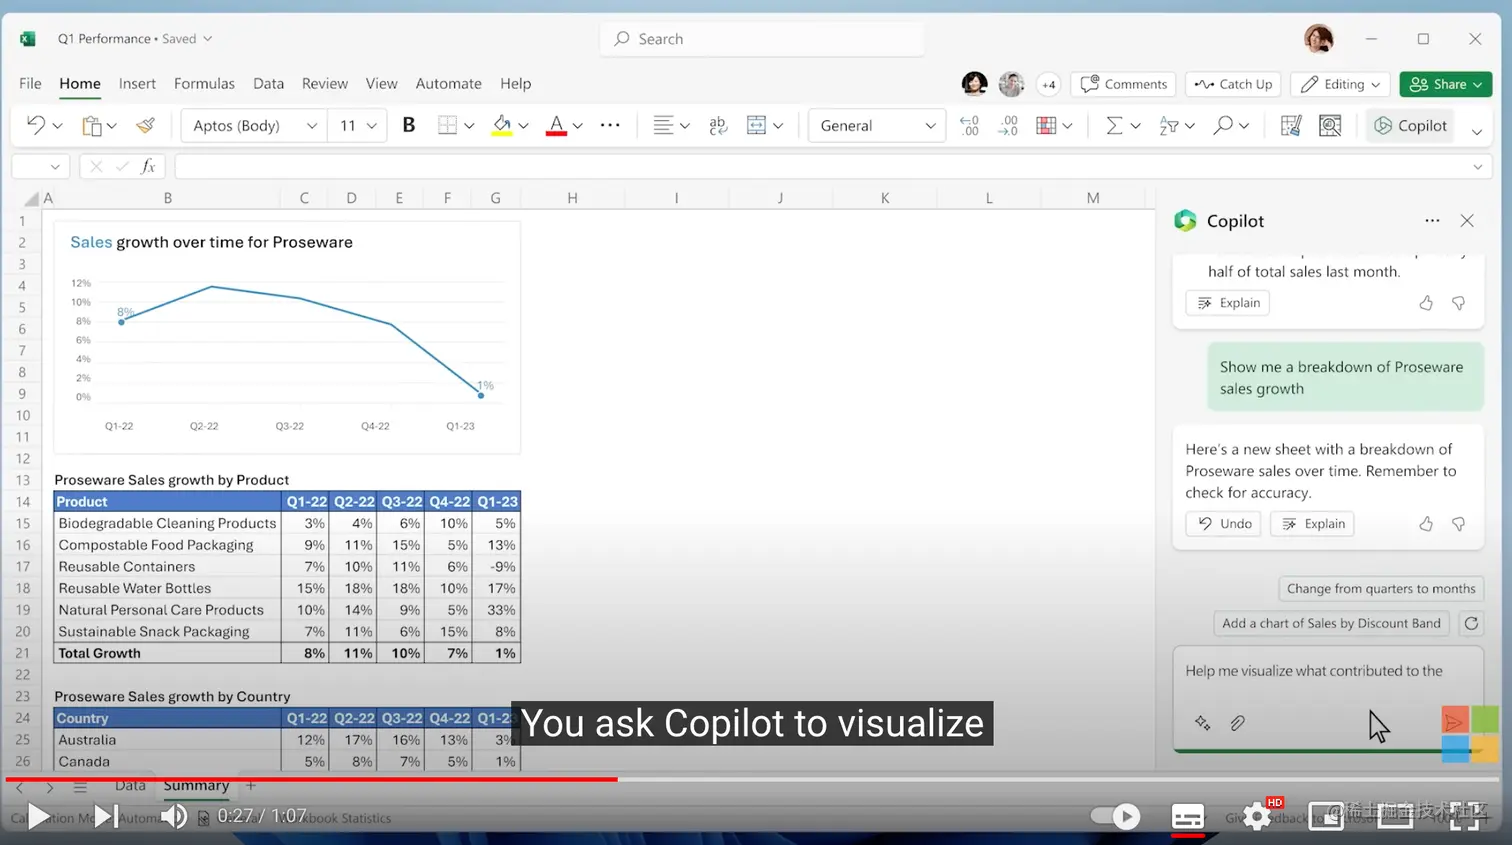This screenshot has height=845, width=1512.
Task: Toggle the video autoplay switch
Action: [1115, 816]
